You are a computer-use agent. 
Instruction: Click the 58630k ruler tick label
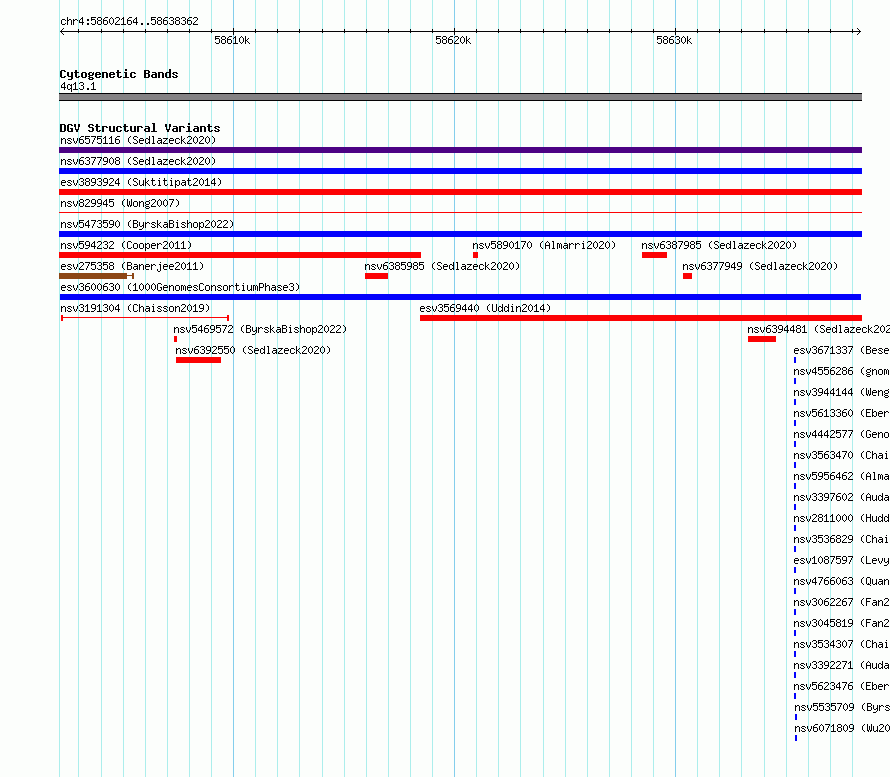click(674, 40)
